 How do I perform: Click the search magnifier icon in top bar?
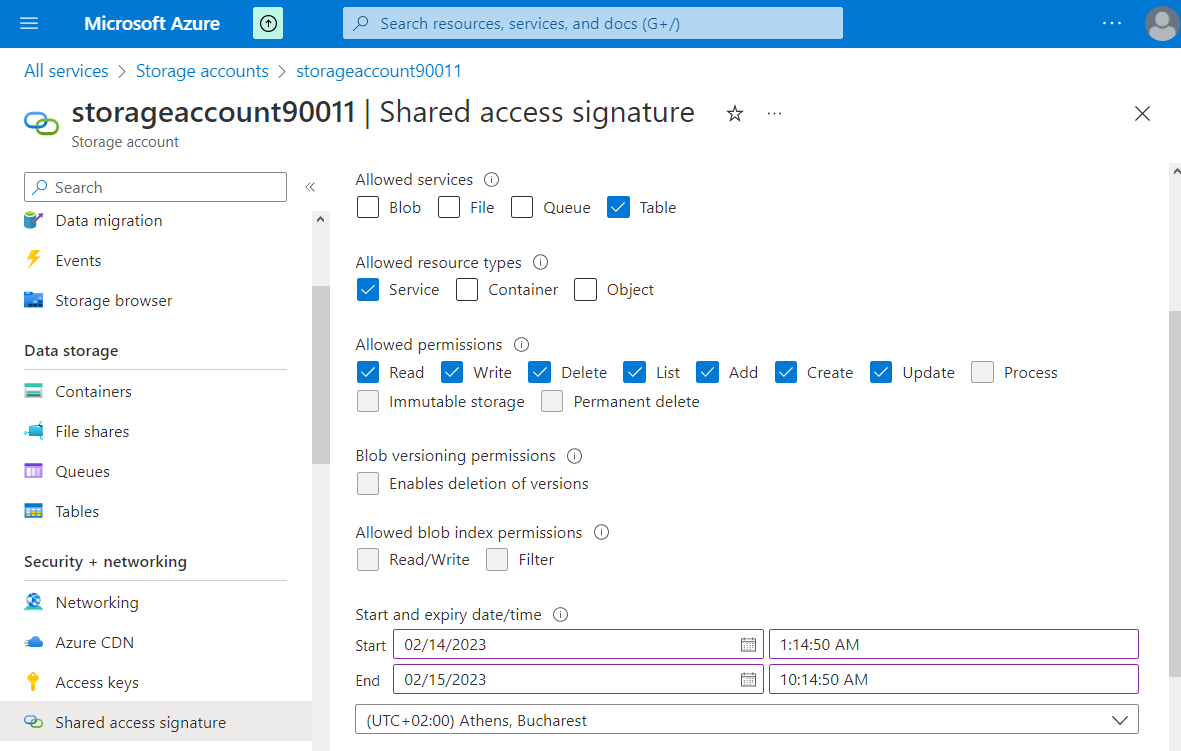click(x=362, y=23)
